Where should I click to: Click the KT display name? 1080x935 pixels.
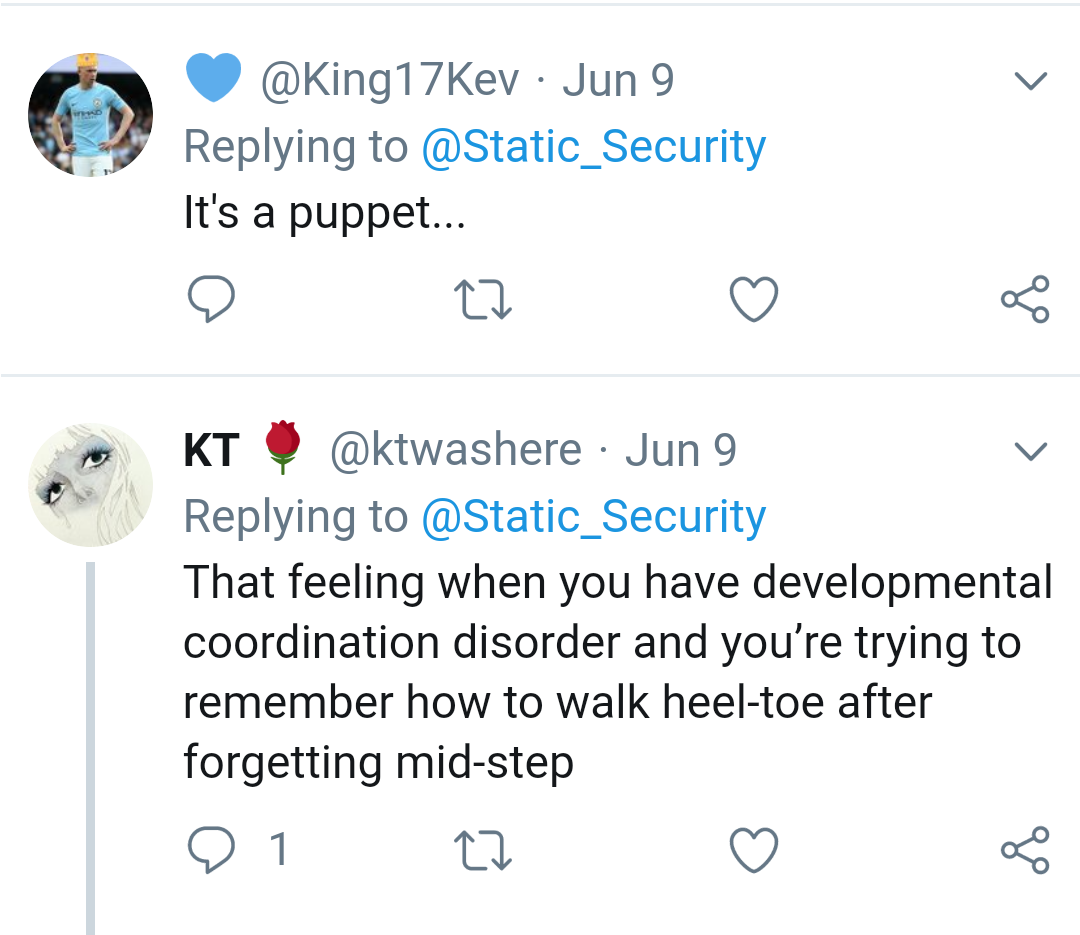coord(211,451)
